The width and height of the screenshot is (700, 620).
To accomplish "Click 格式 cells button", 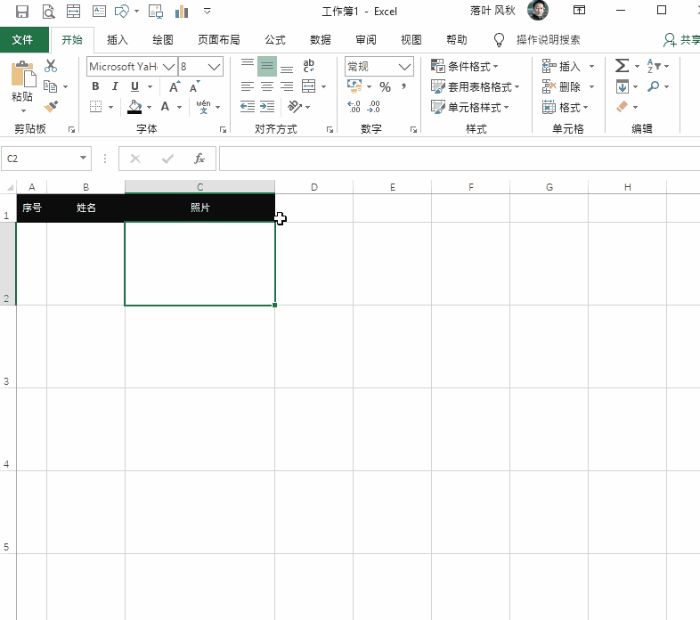I will coord(565,107).
